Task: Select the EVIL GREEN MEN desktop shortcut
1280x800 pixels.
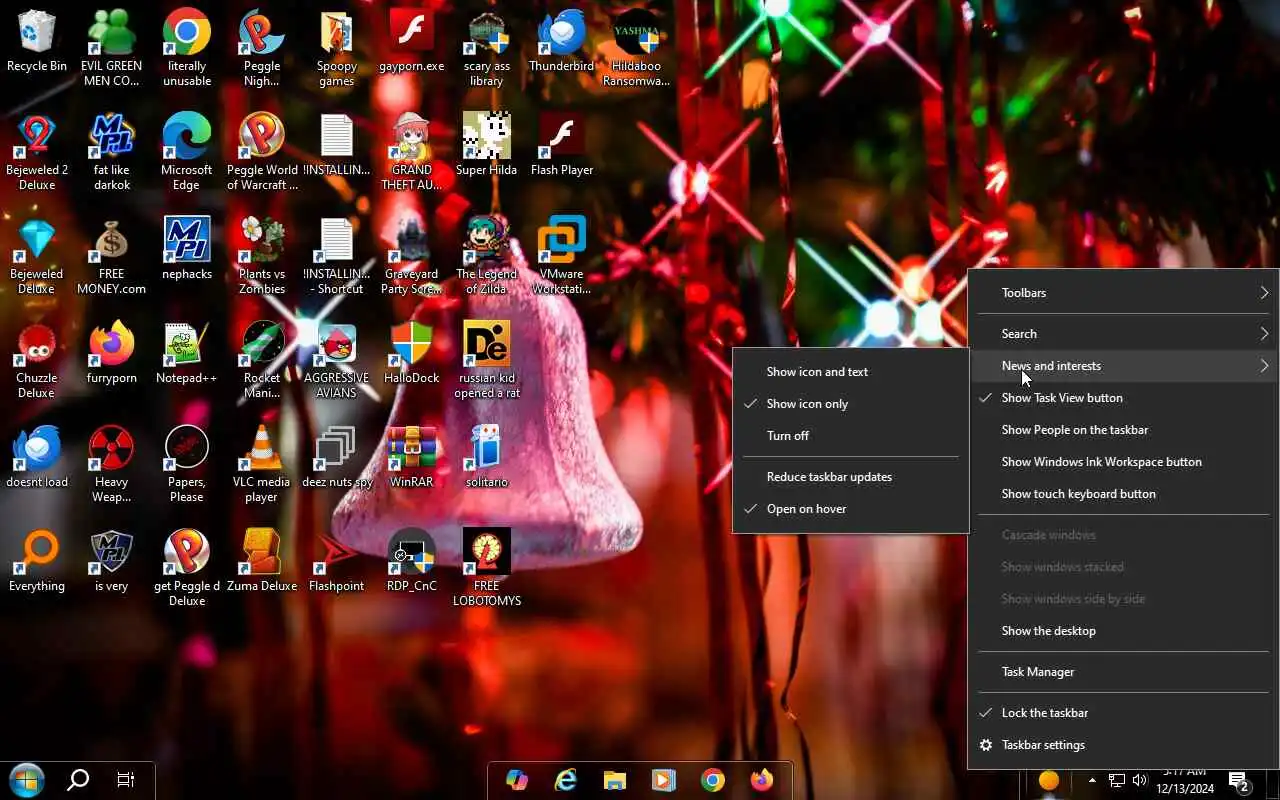Action: click(x=112, y=48)
